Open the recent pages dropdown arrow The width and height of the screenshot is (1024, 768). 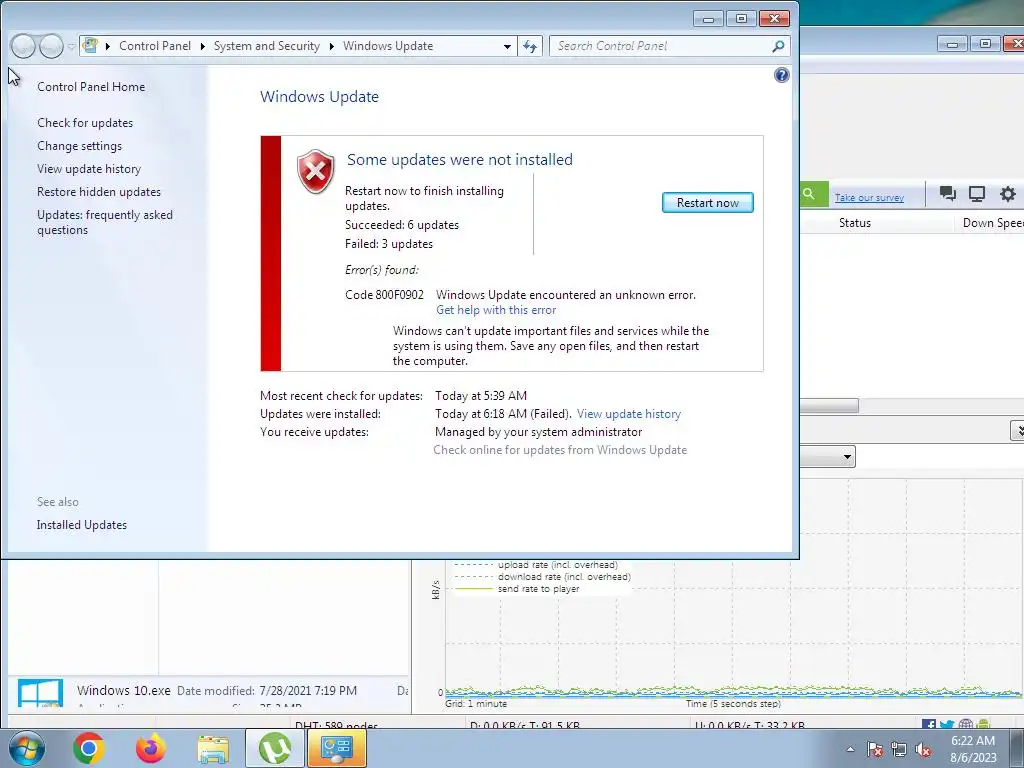pyautogui.click(x=71, y=47)
